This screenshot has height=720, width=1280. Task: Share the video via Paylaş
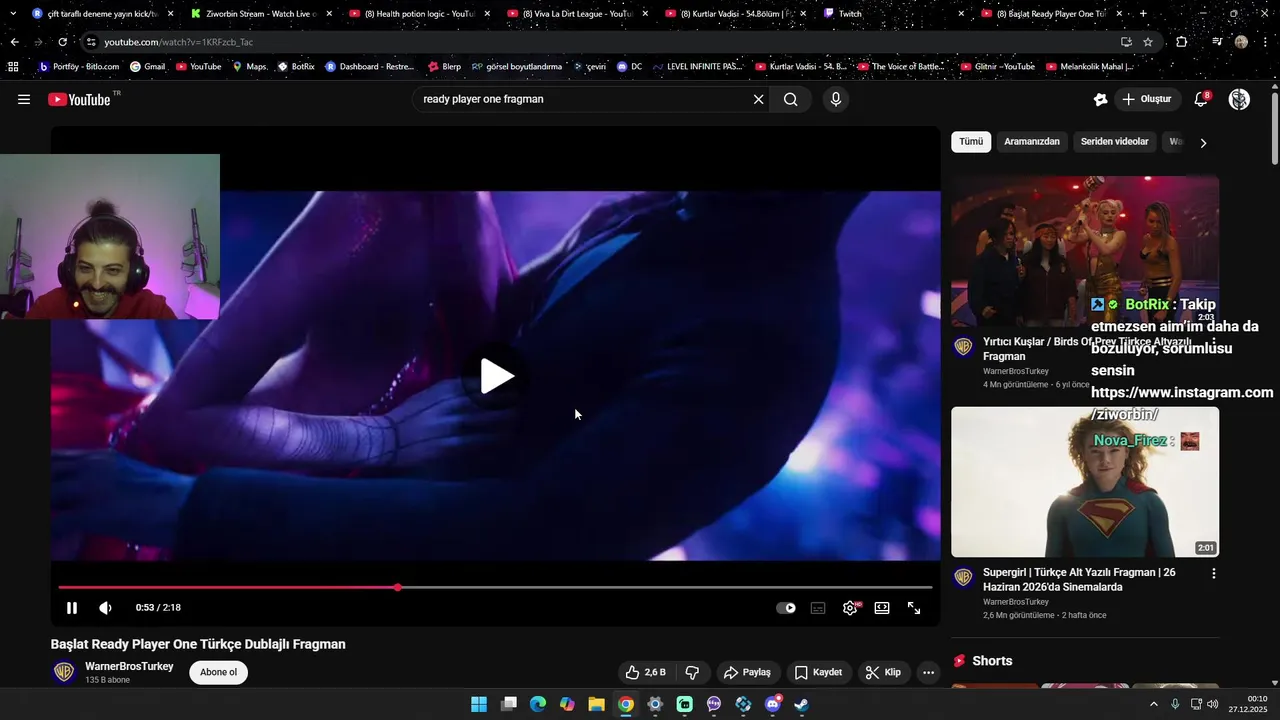[747, 672]
